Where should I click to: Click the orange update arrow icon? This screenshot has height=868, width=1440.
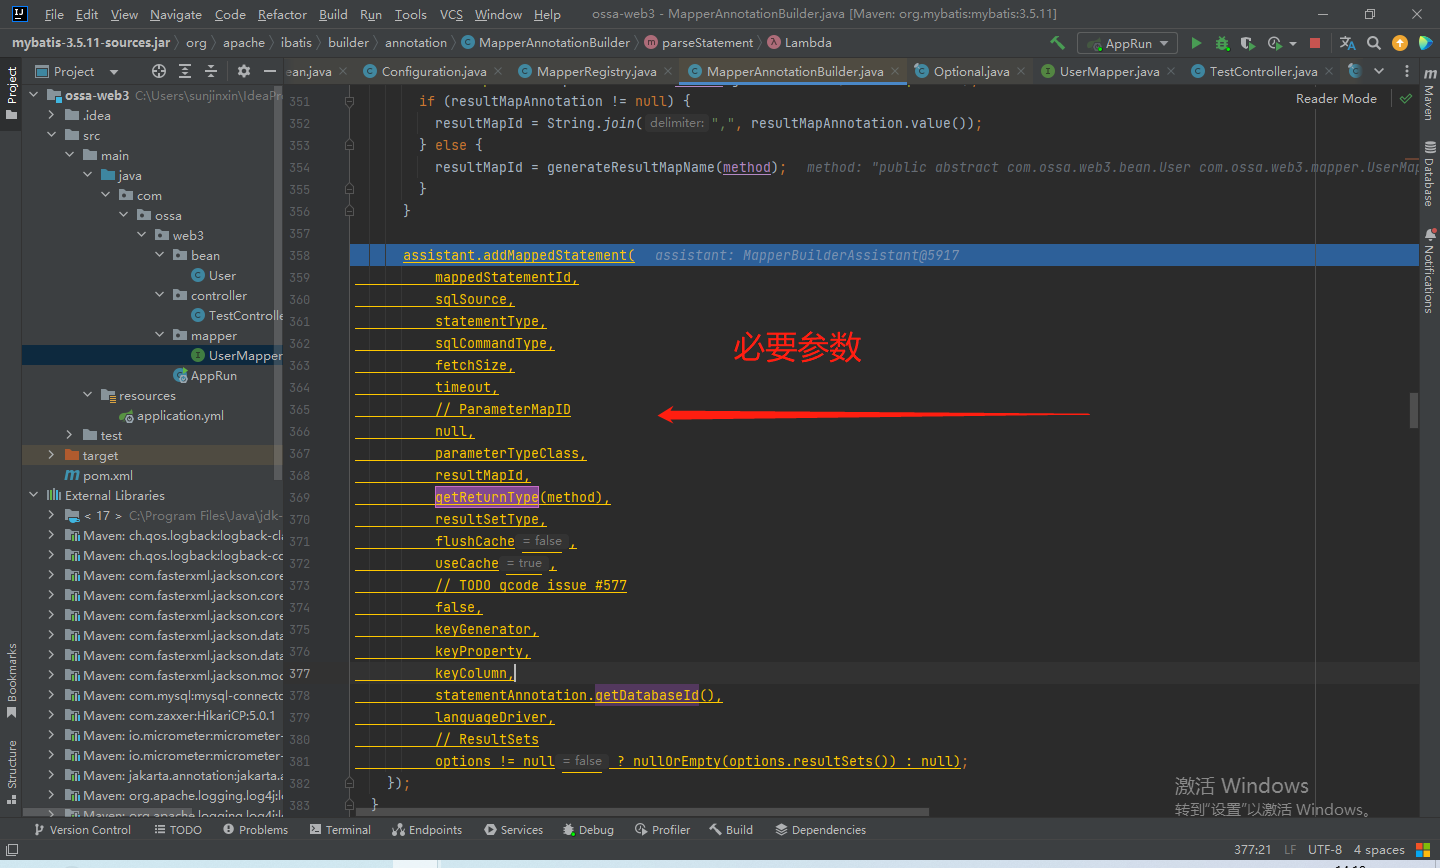coord(1400,43)
